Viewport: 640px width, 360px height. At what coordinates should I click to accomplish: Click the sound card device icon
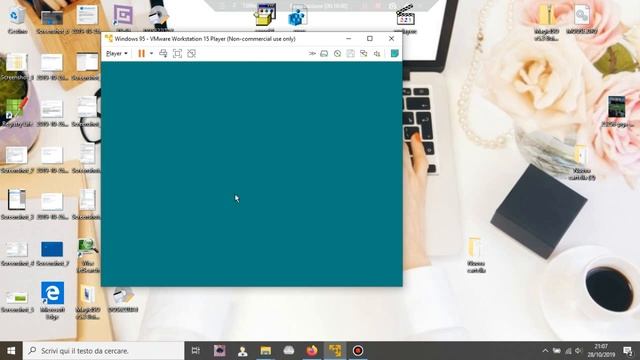click(377, 53)
